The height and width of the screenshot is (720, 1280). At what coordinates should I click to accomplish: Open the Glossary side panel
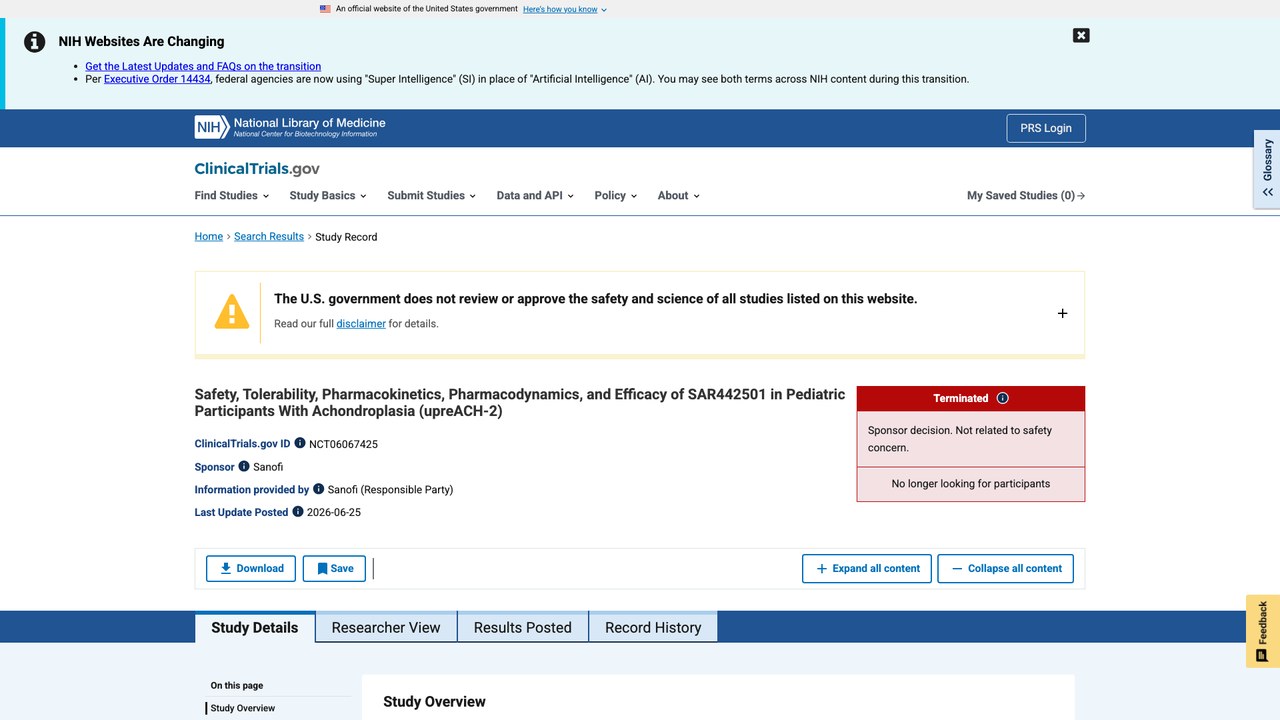(1267, 168)
